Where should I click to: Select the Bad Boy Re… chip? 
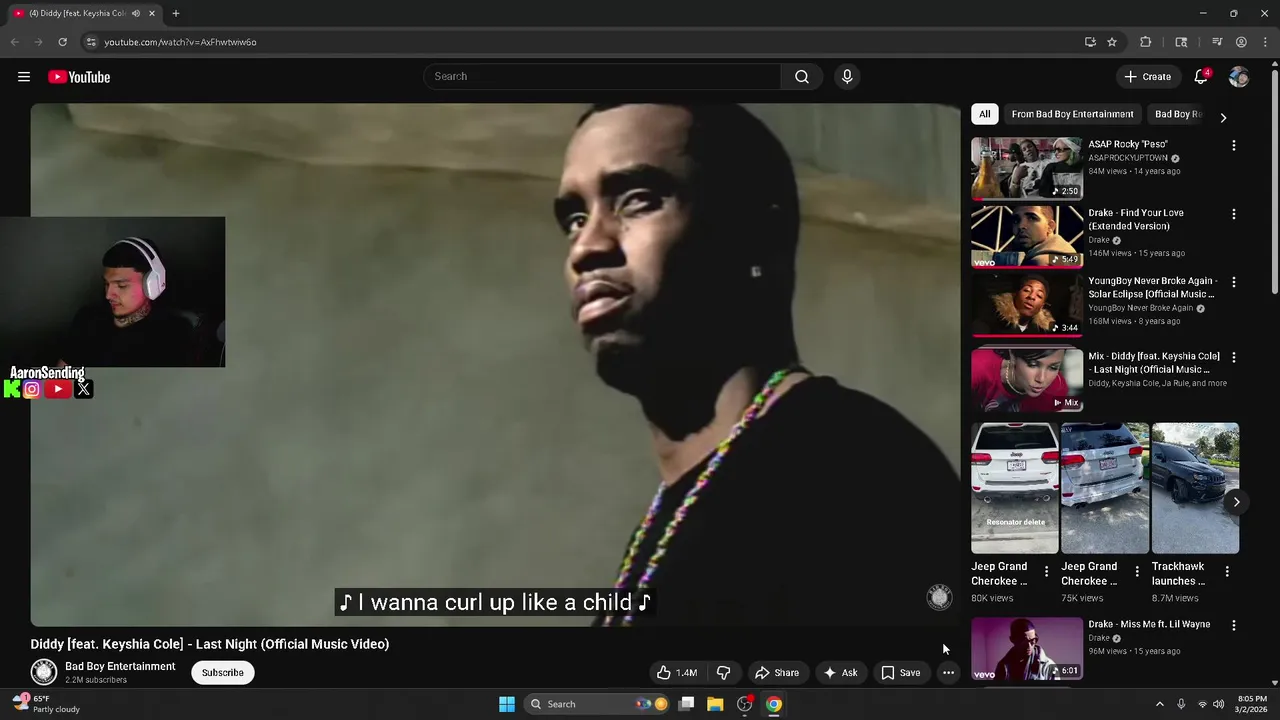[1178, 114]
